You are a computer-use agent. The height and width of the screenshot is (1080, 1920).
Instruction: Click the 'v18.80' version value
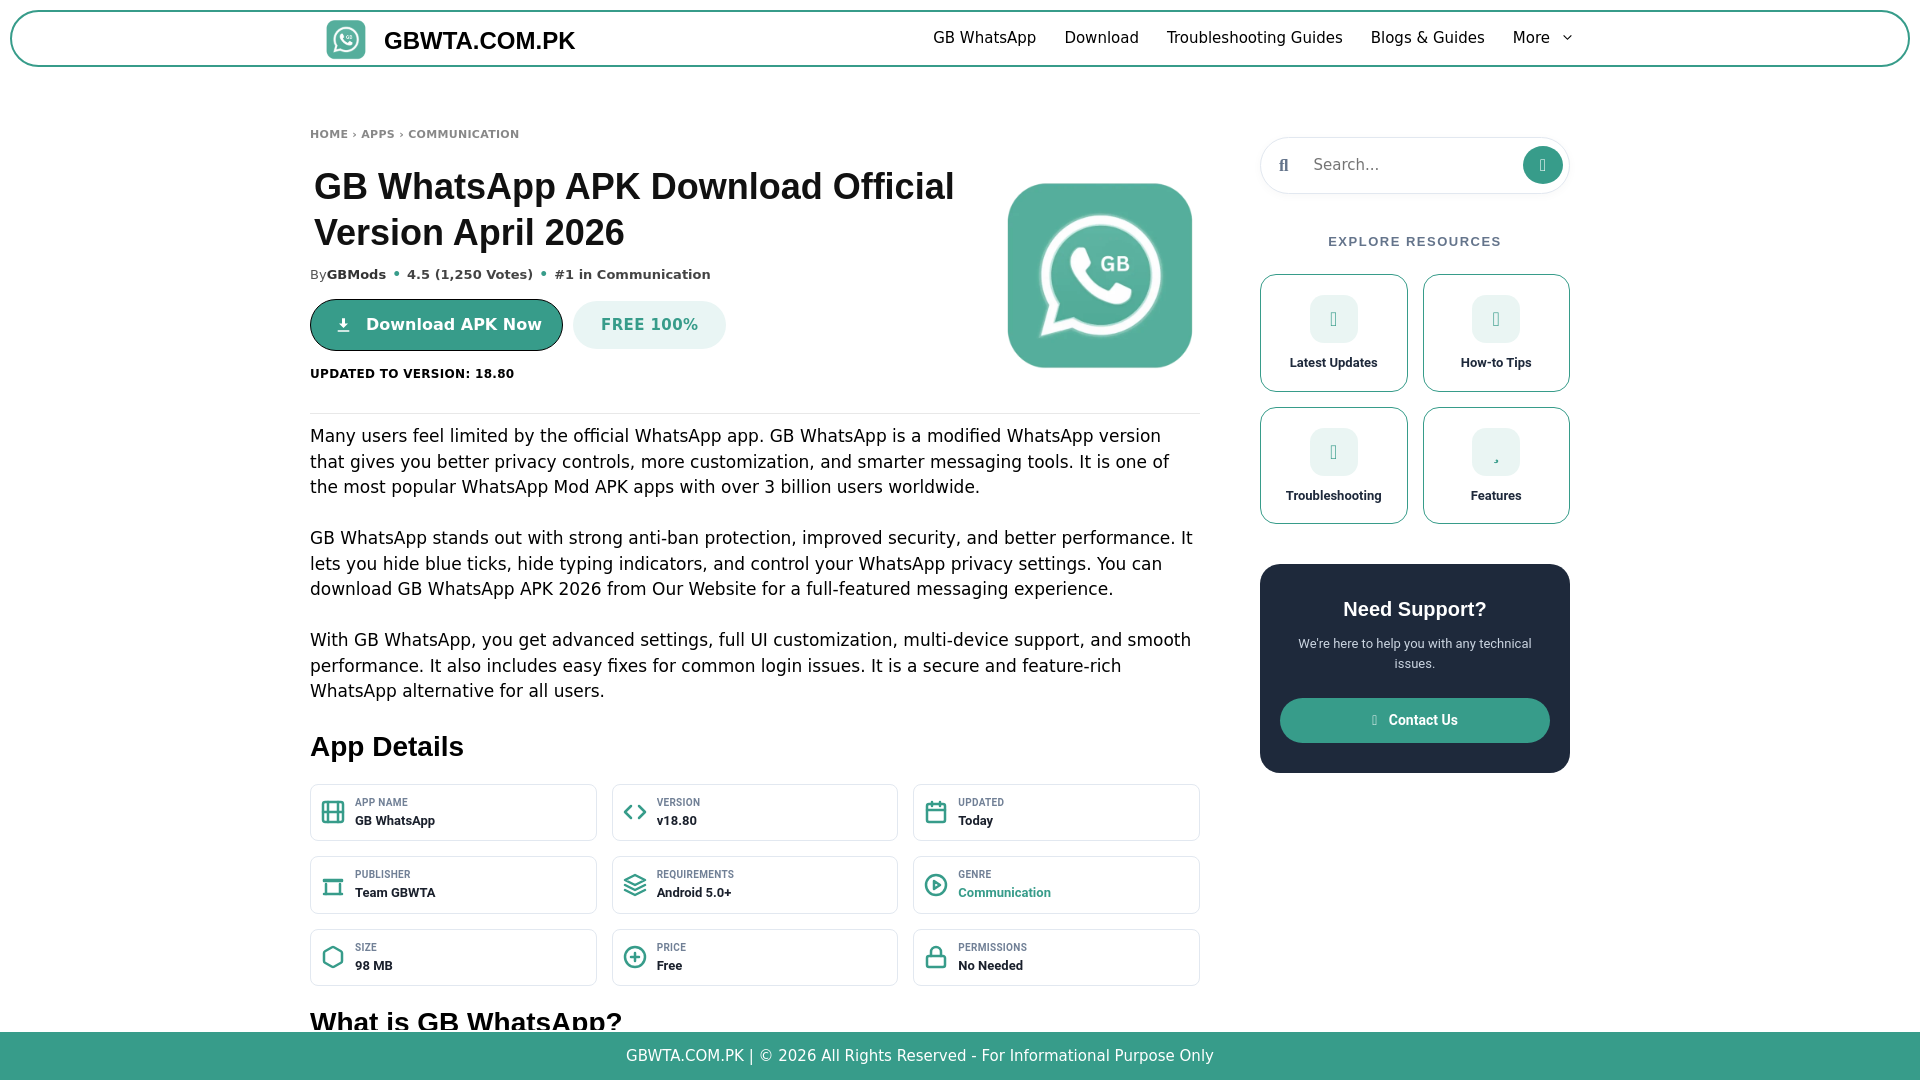click(x=677, y=821)
